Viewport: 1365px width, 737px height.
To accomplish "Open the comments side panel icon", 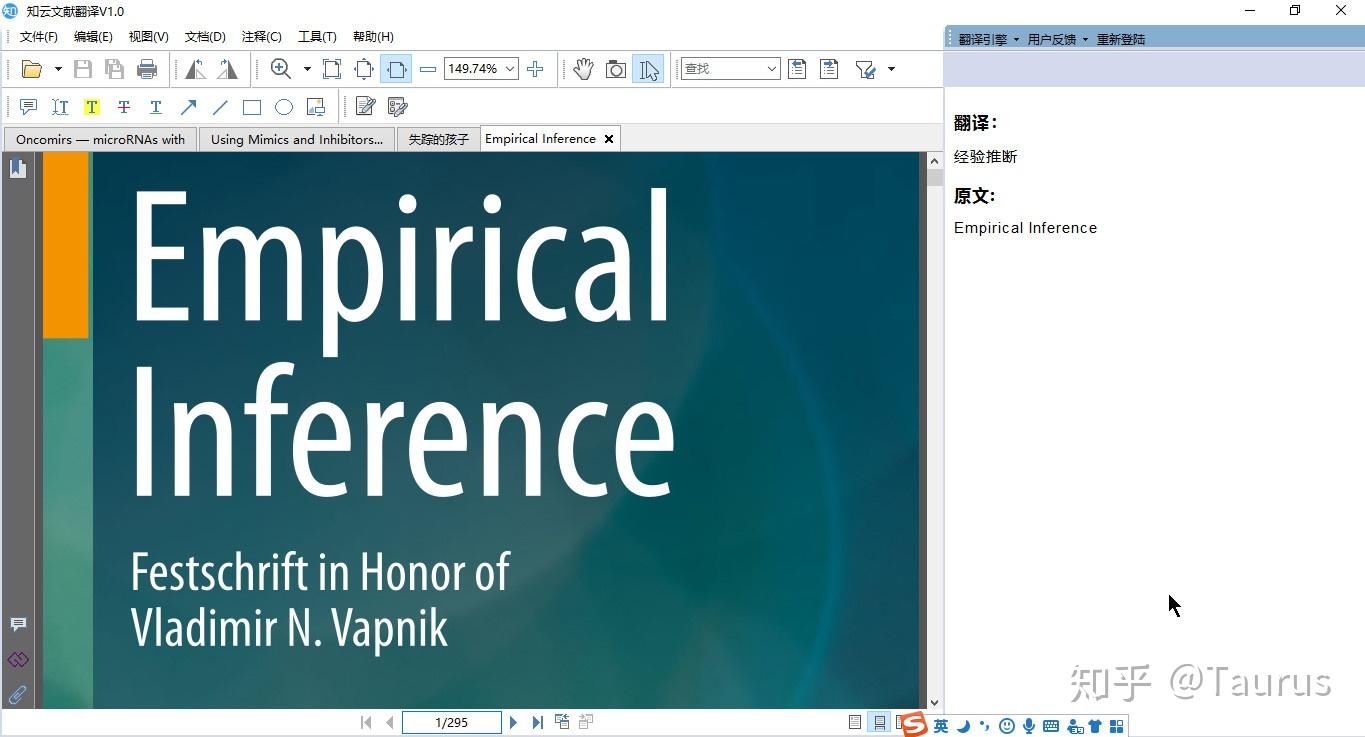I will coord(18,624).
